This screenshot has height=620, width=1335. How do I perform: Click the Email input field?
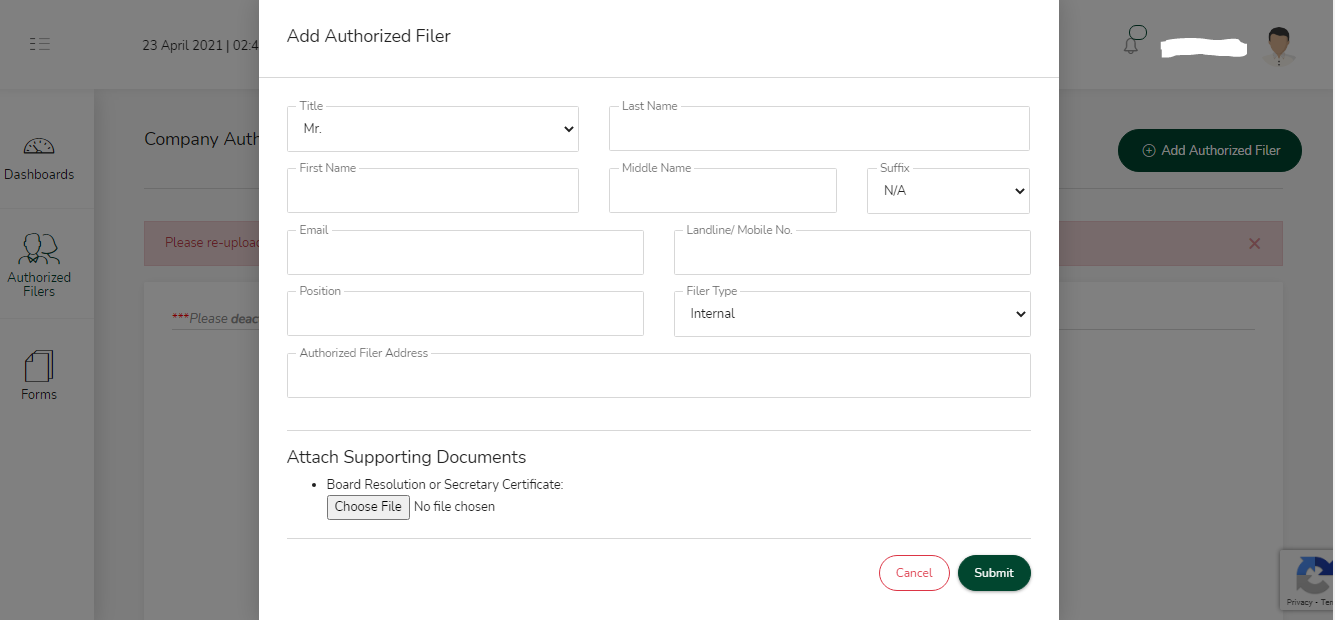click(465, 252)
